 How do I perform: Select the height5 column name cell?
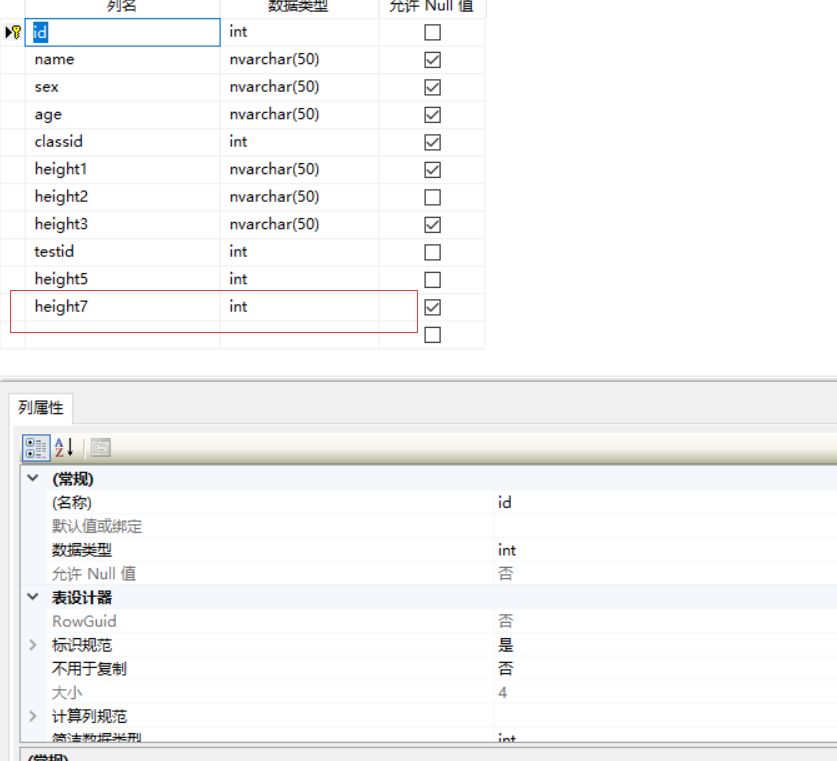click(x=122, y=279)
